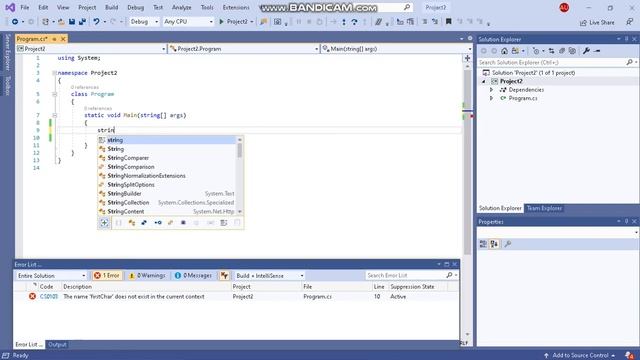Click the Save All toolbar icon
This screenshot has width=640, height=360.
[82, 22]
